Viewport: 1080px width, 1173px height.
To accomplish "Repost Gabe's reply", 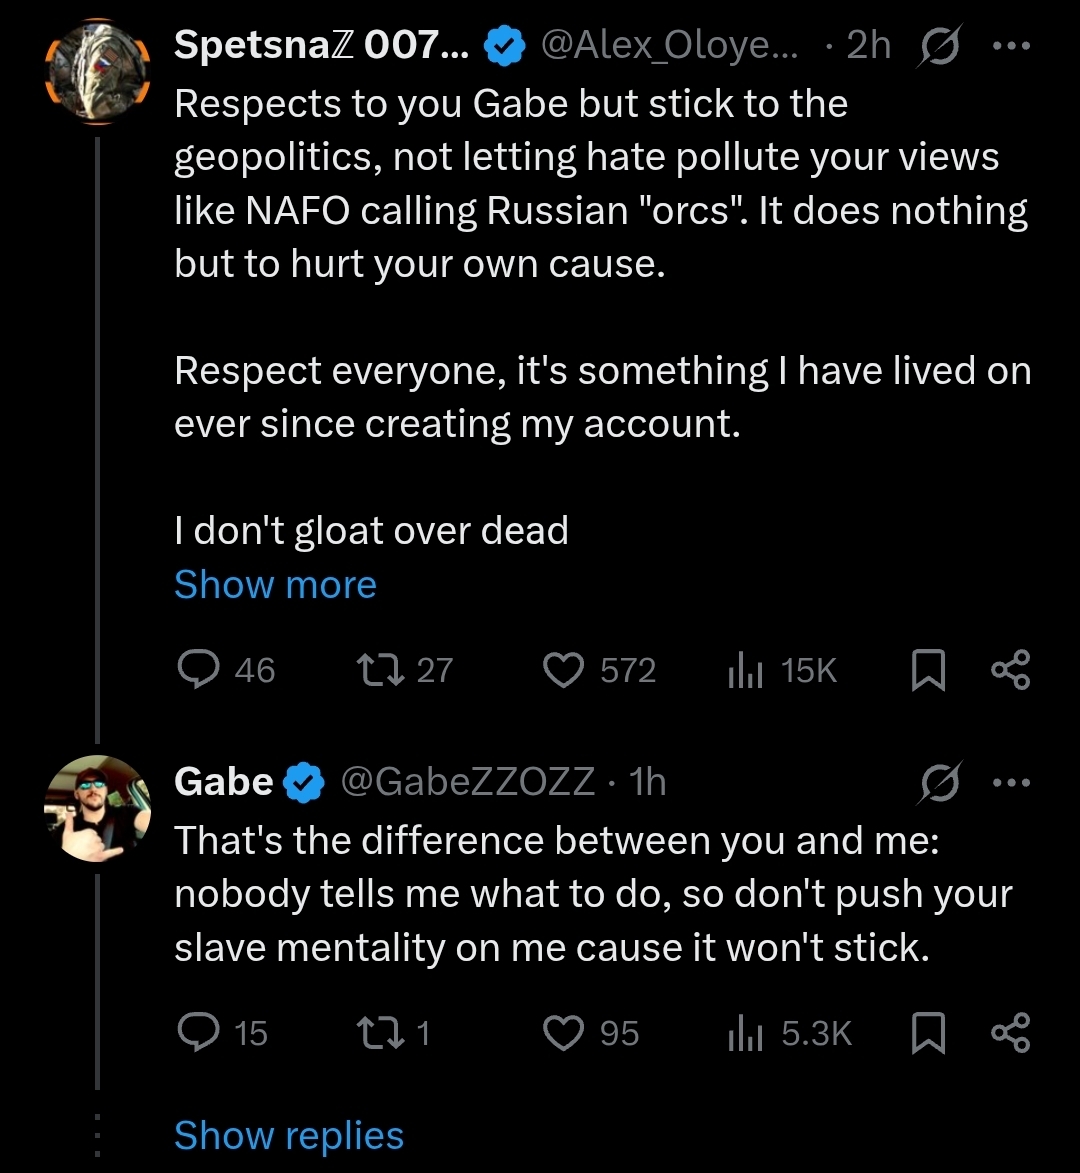I will click(381, 1032).
